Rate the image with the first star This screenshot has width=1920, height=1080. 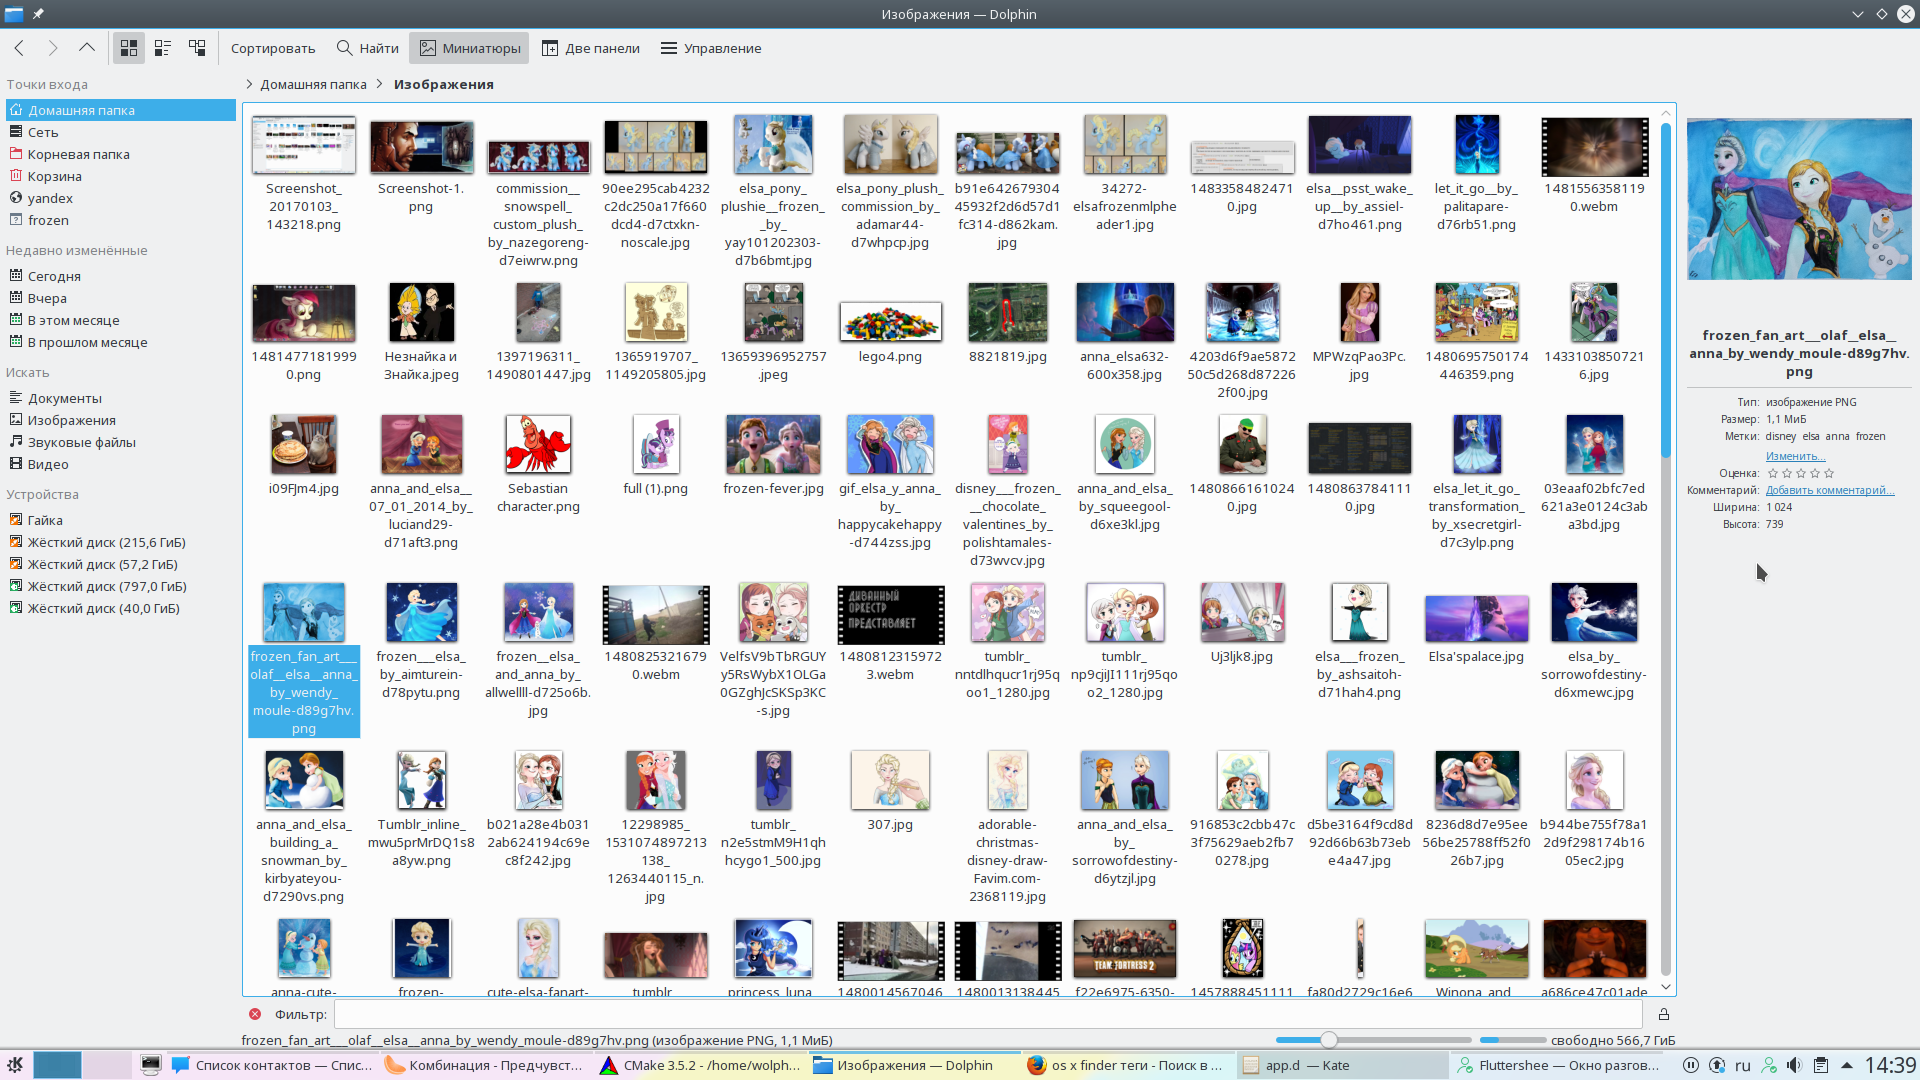[x=1773, y=473]
